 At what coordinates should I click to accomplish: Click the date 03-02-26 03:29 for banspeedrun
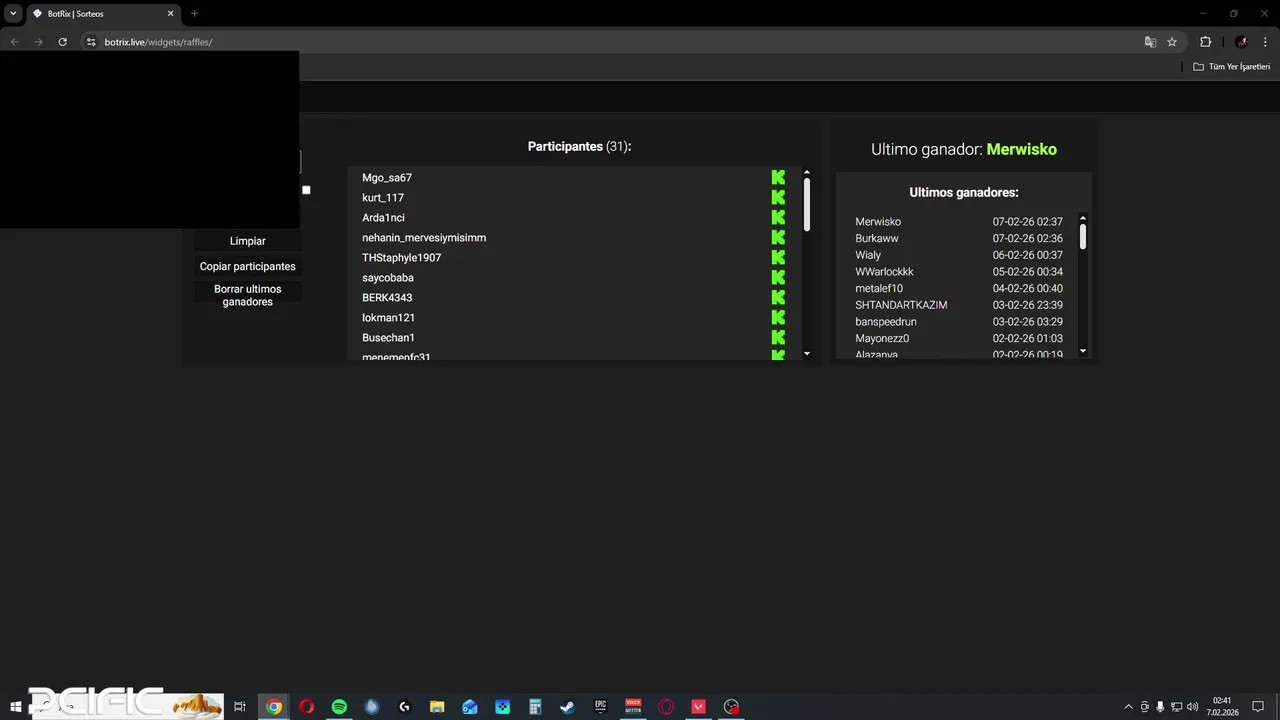[1027, 322]
